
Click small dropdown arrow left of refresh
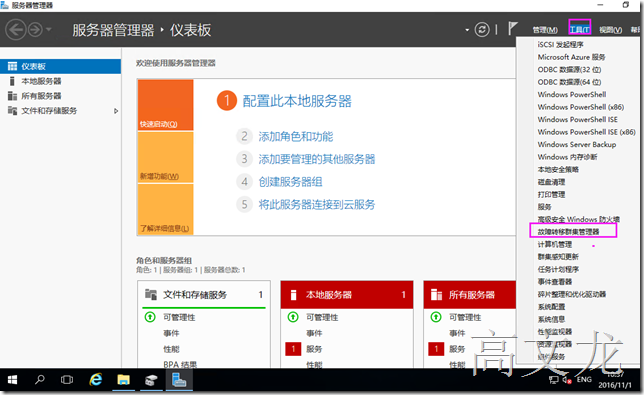(467, 30)
